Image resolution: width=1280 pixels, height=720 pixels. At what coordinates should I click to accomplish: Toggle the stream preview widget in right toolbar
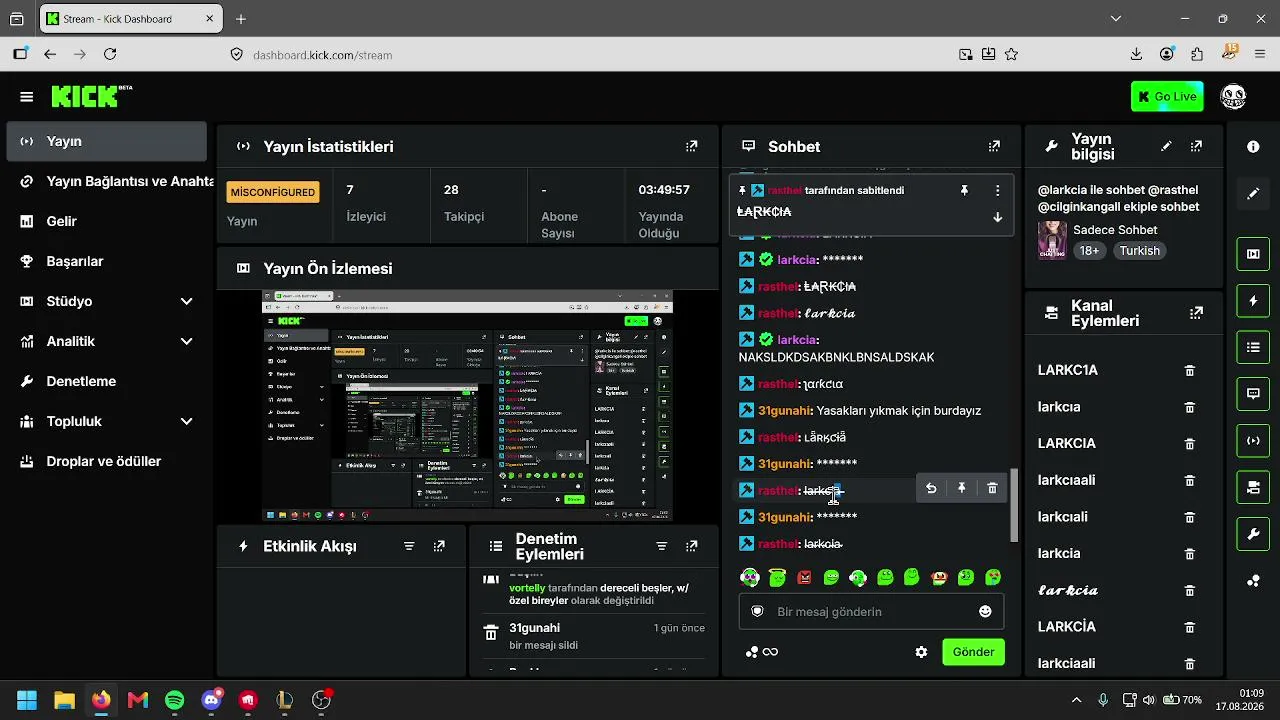(1253, 254)
